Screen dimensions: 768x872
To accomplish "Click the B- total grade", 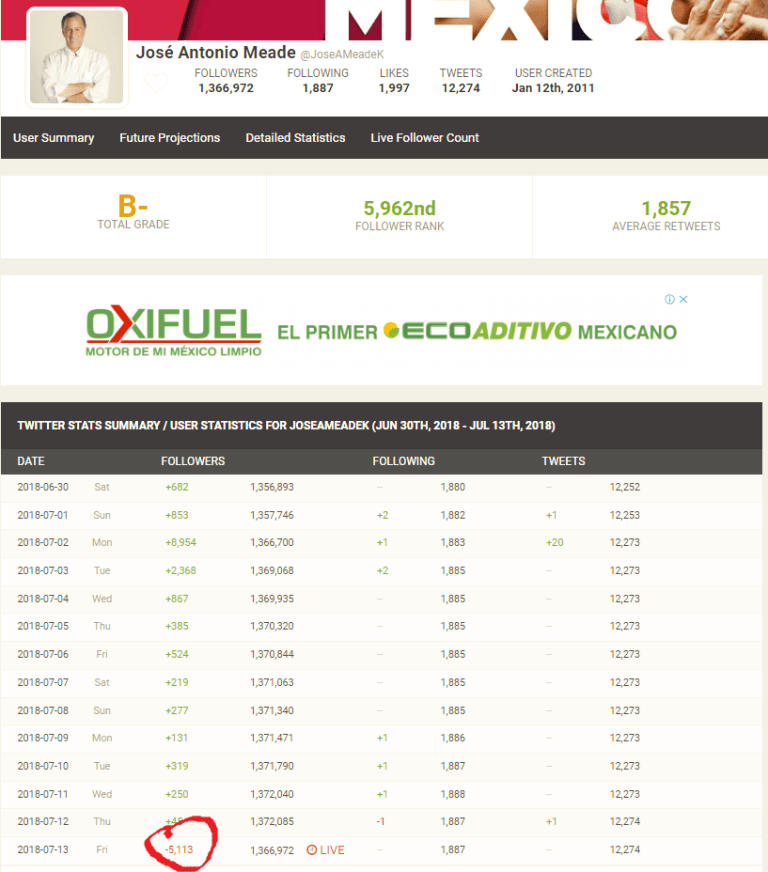I will coord(133,208).
